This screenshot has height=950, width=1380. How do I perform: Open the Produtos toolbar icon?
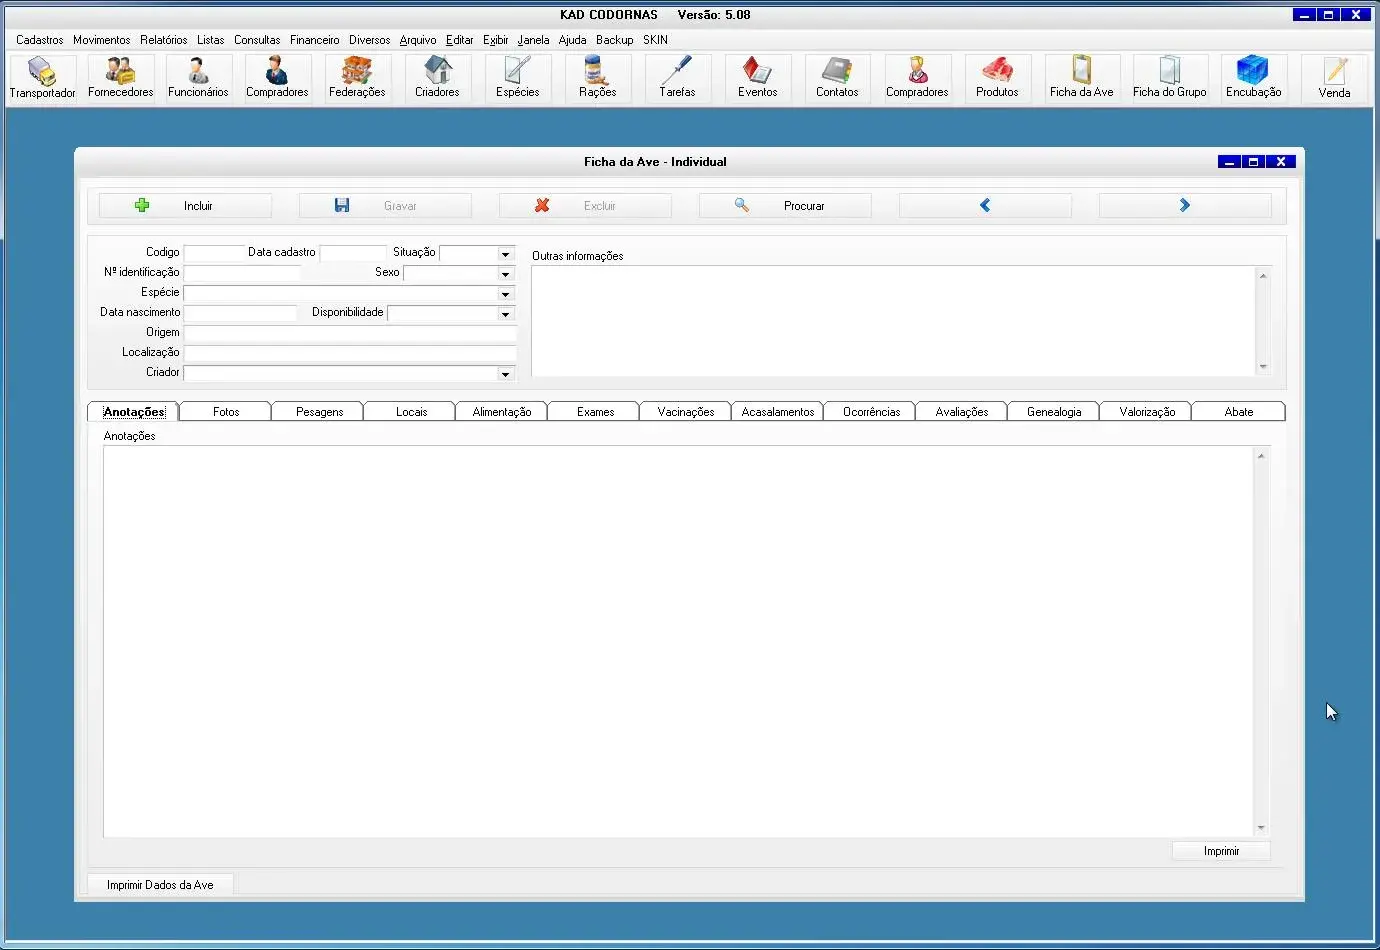point(997,78)
